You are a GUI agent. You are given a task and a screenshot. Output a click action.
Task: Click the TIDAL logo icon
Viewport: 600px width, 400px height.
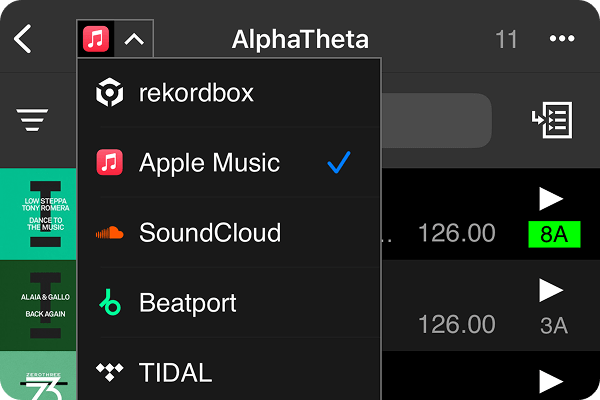pos(109,373)
